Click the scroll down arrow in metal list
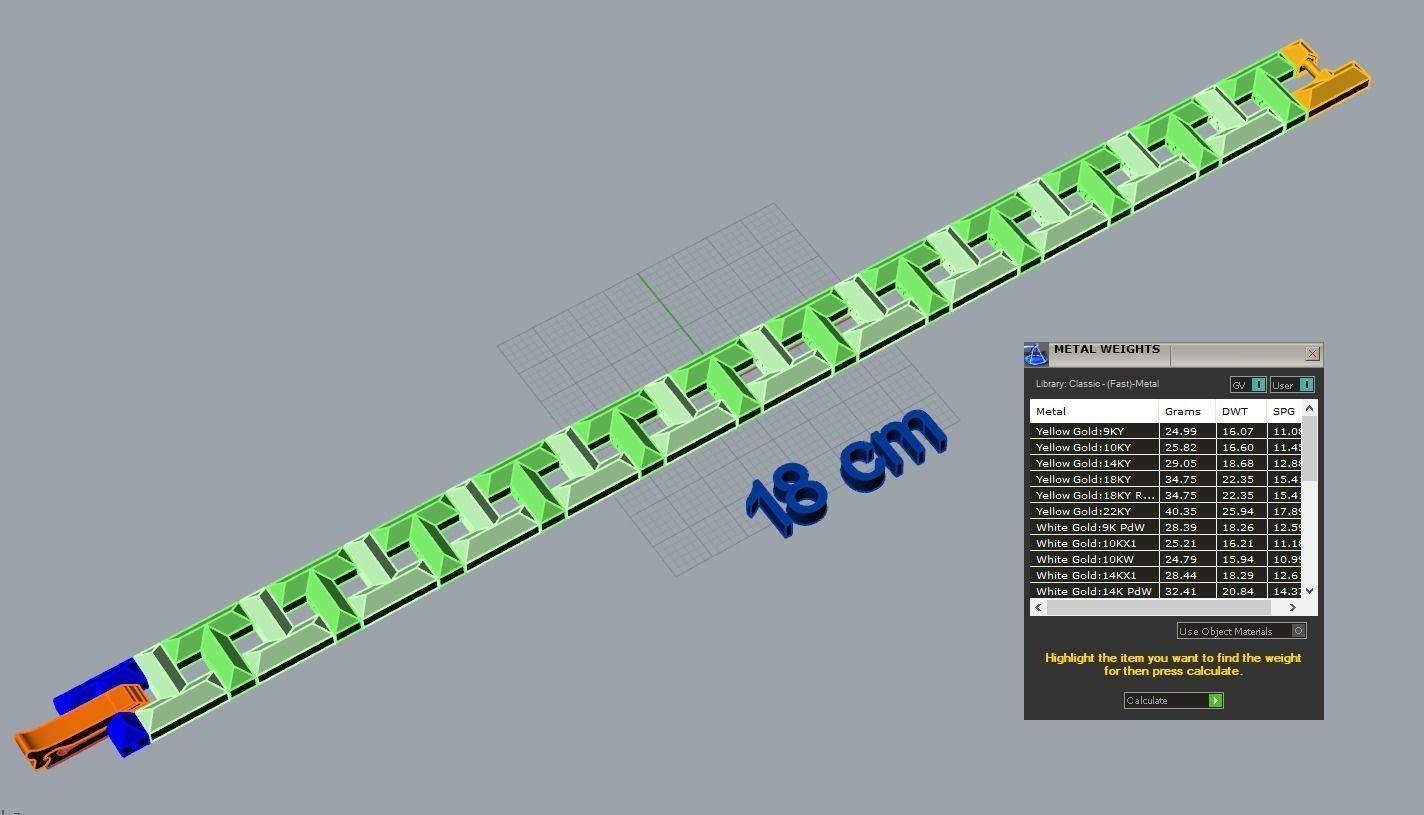The height and width of the screenshot is (815, 1424). (1310, 591)
